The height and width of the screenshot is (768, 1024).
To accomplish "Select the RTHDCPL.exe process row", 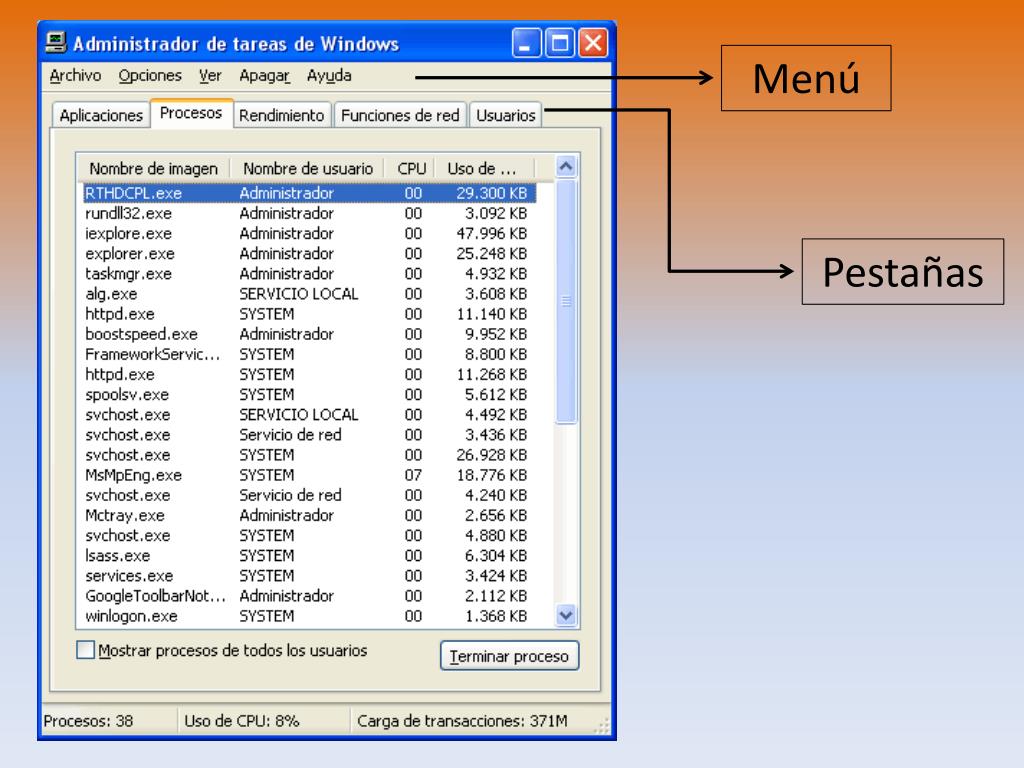I will tap(310, 193).
